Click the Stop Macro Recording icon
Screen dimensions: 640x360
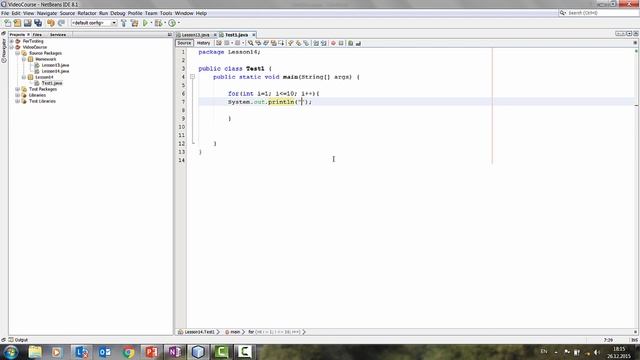tap(341, 43)
